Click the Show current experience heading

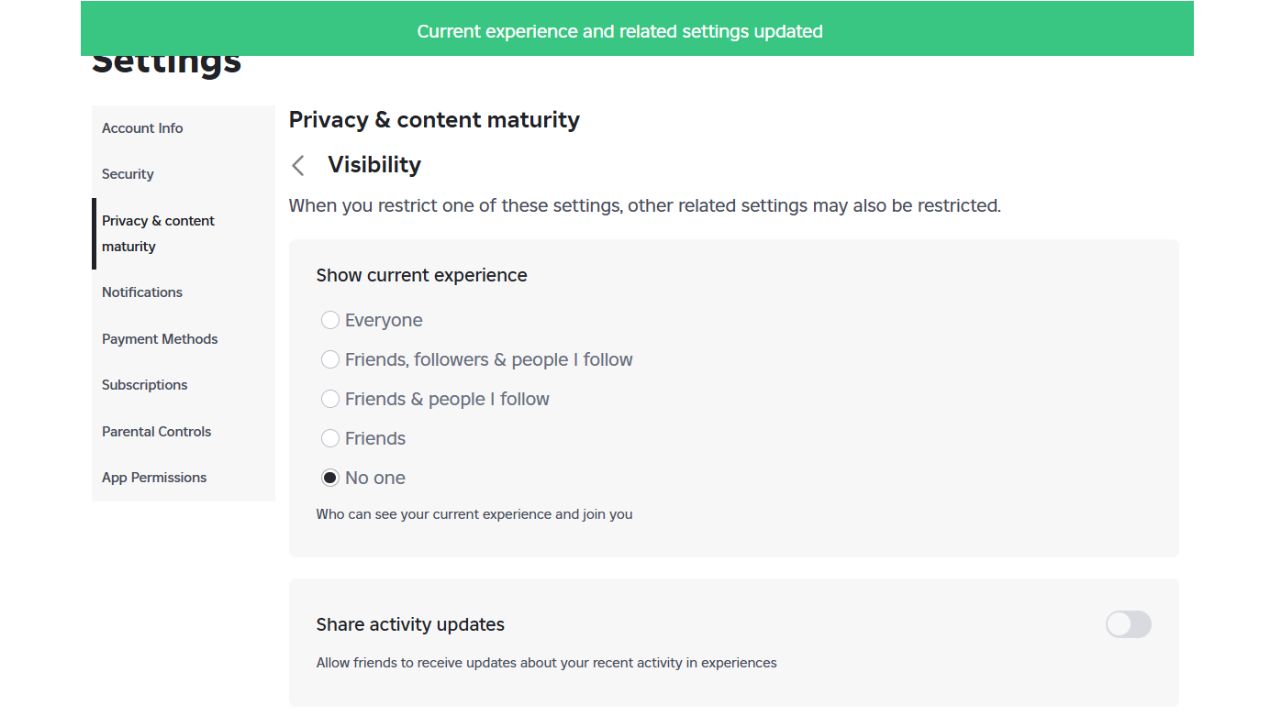pos(421,275)
